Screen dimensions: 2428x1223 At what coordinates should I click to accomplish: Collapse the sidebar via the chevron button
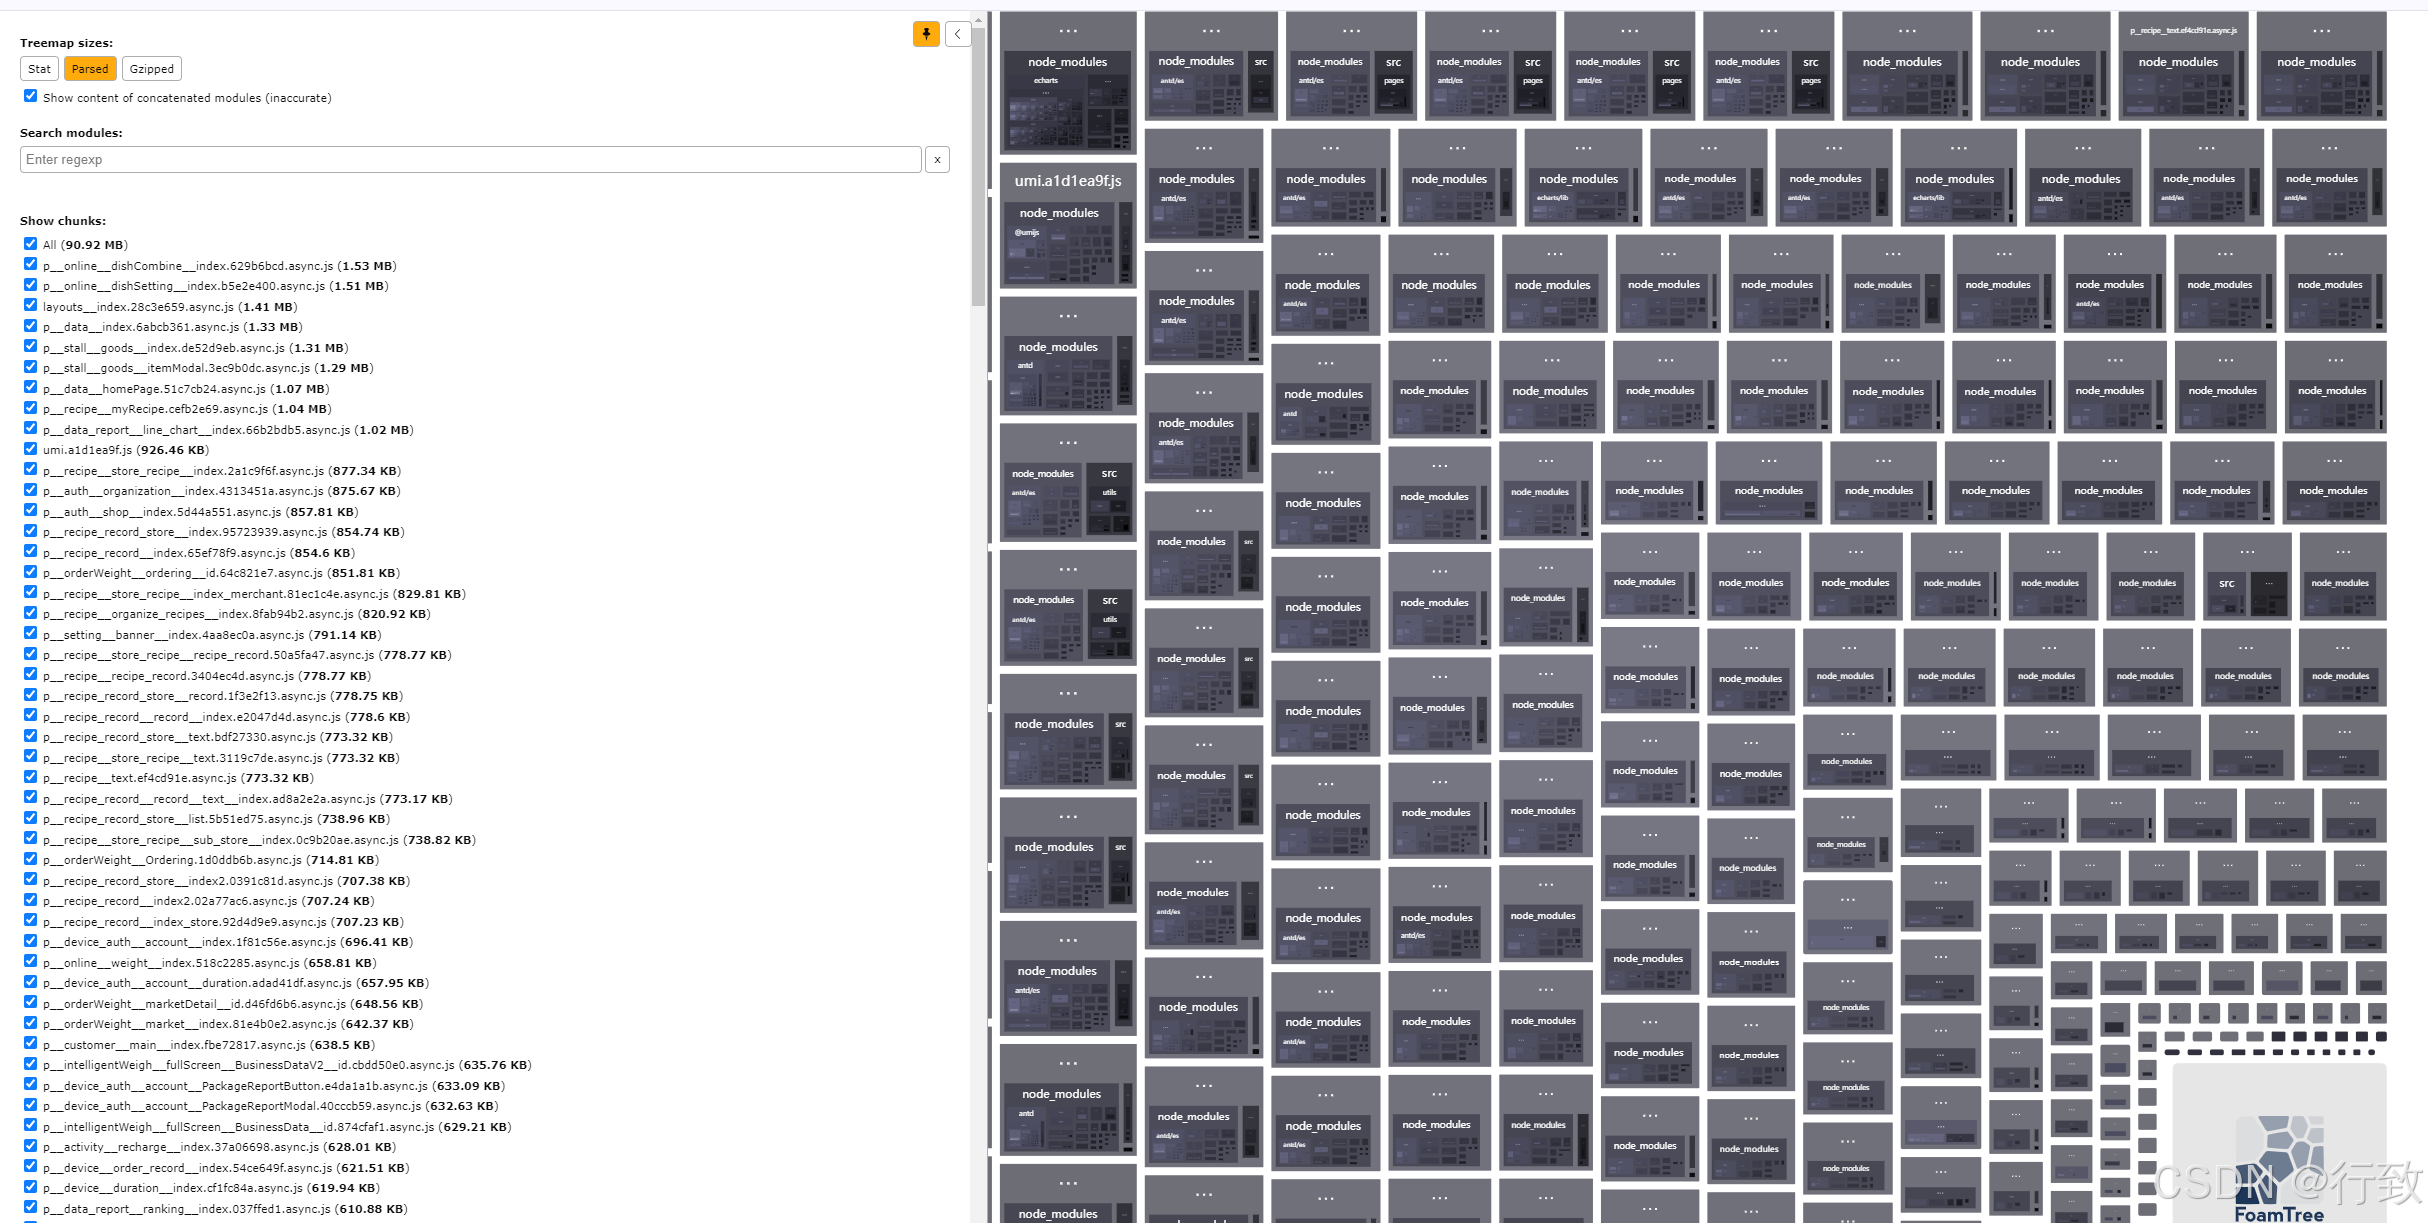tap(957, 33)
